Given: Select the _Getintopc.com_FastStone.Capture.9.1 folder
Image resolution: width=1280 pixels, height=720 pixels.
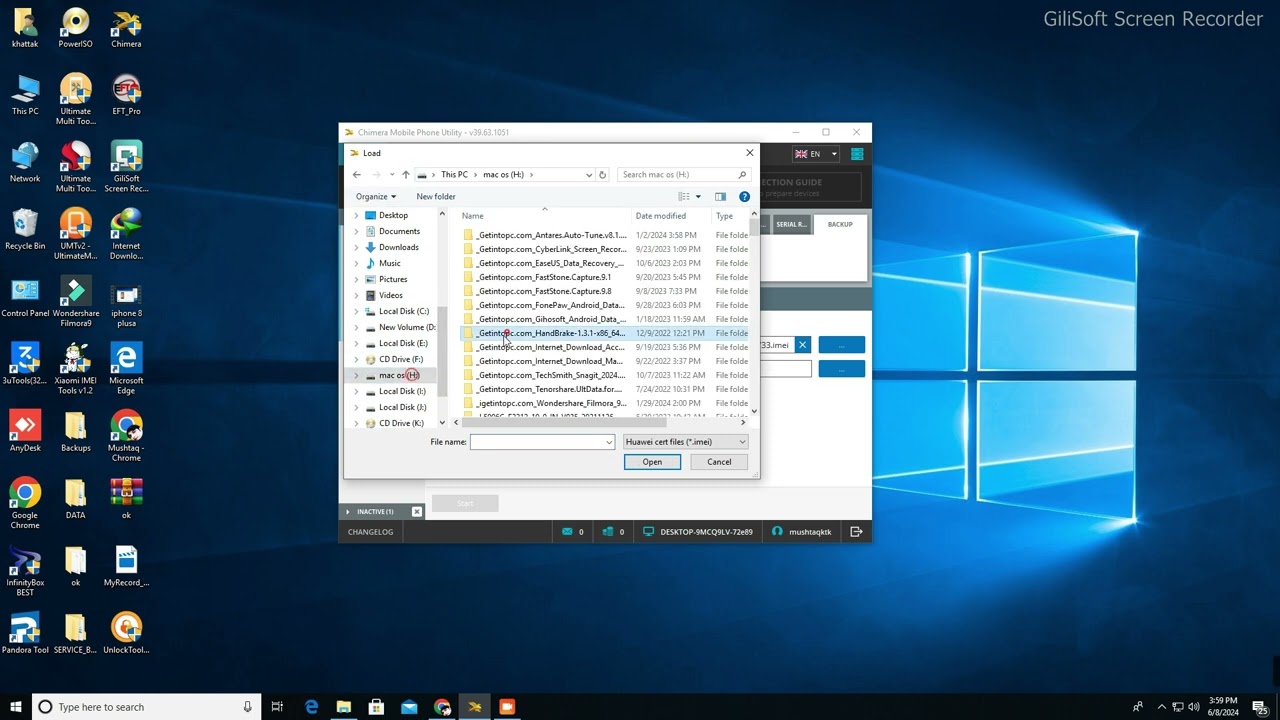Looking at the screenshot, I should coord(543,277).
